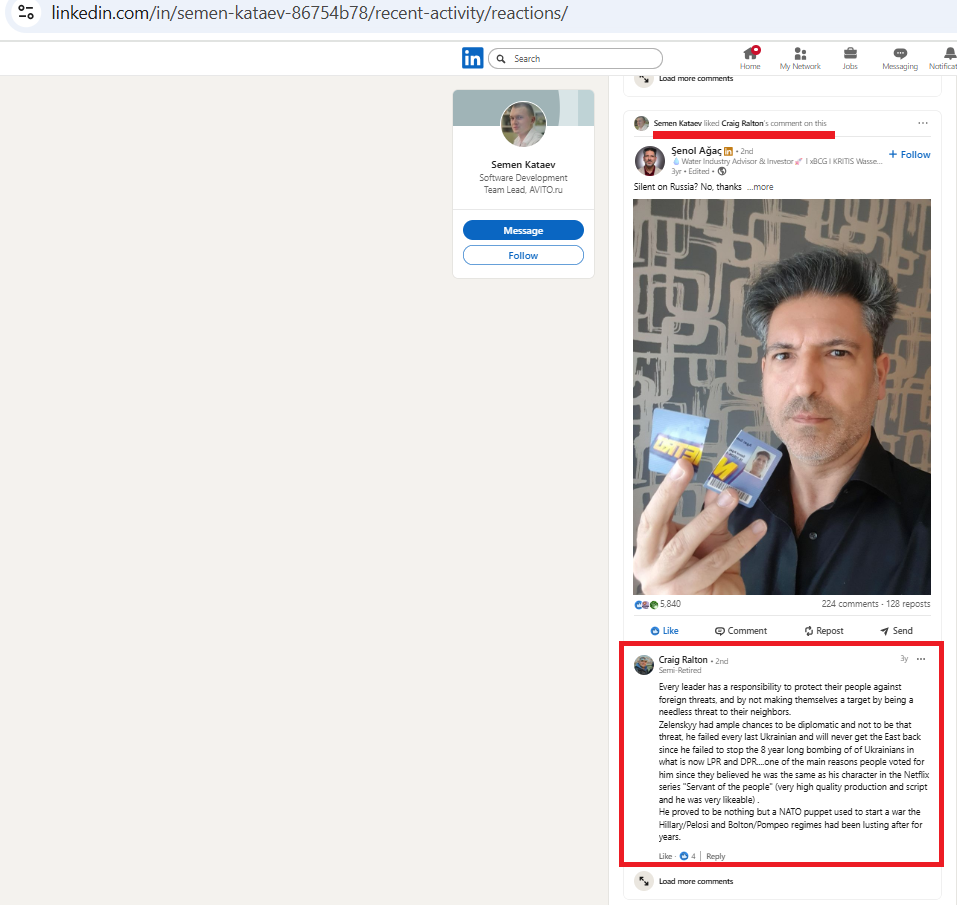
Task: Follow Şenol Ağaç via + Follow
Action: (x=909, y=154)
